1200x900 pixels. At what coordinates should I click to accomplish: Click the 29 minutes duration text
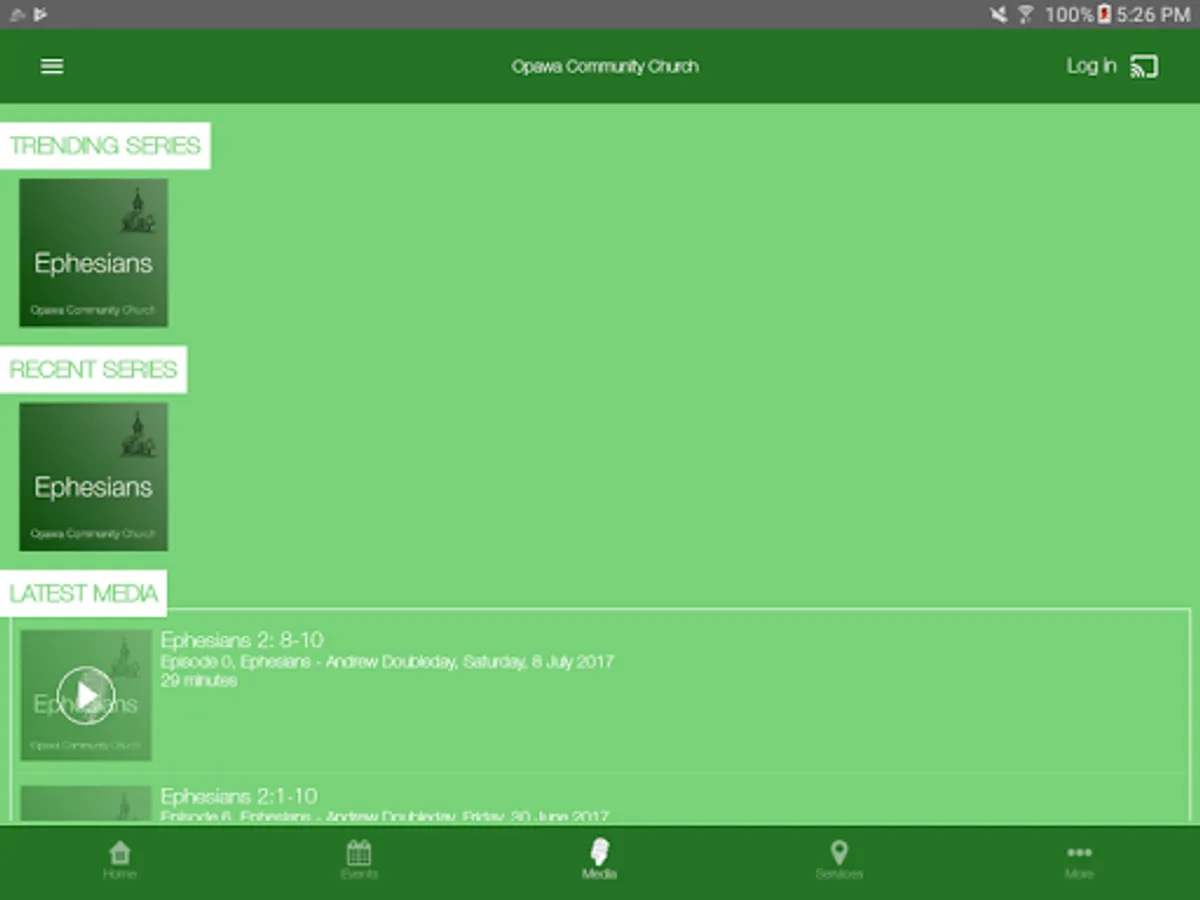[x=199, y=681]
